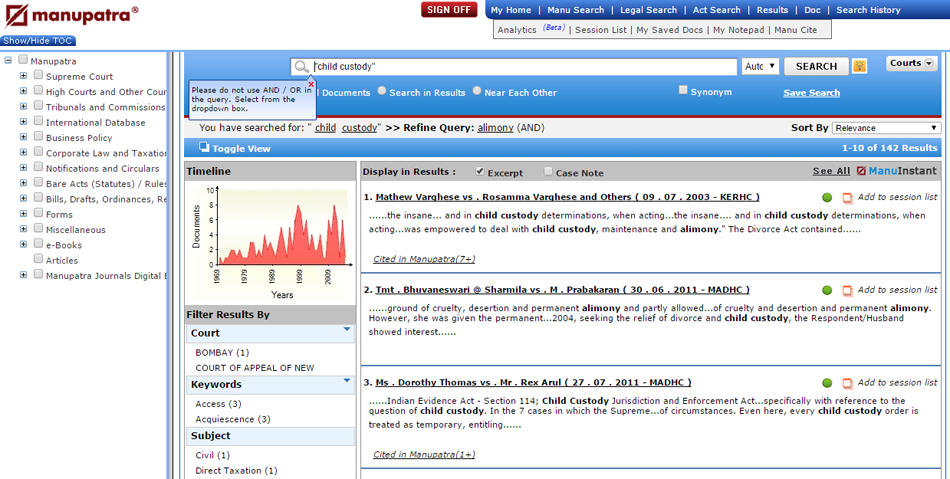
Task: Click the SIGN OFF button
Action: [x=450, y=10]
